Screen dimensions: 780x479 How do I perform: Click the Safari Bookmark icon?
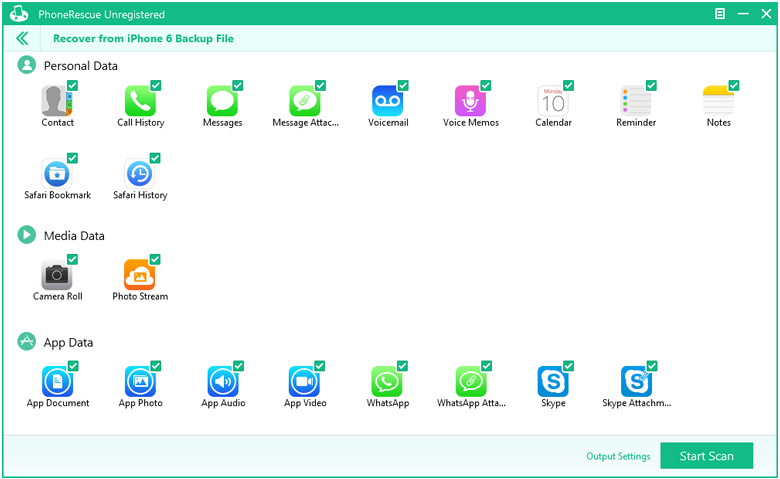[x=56, y=174]
